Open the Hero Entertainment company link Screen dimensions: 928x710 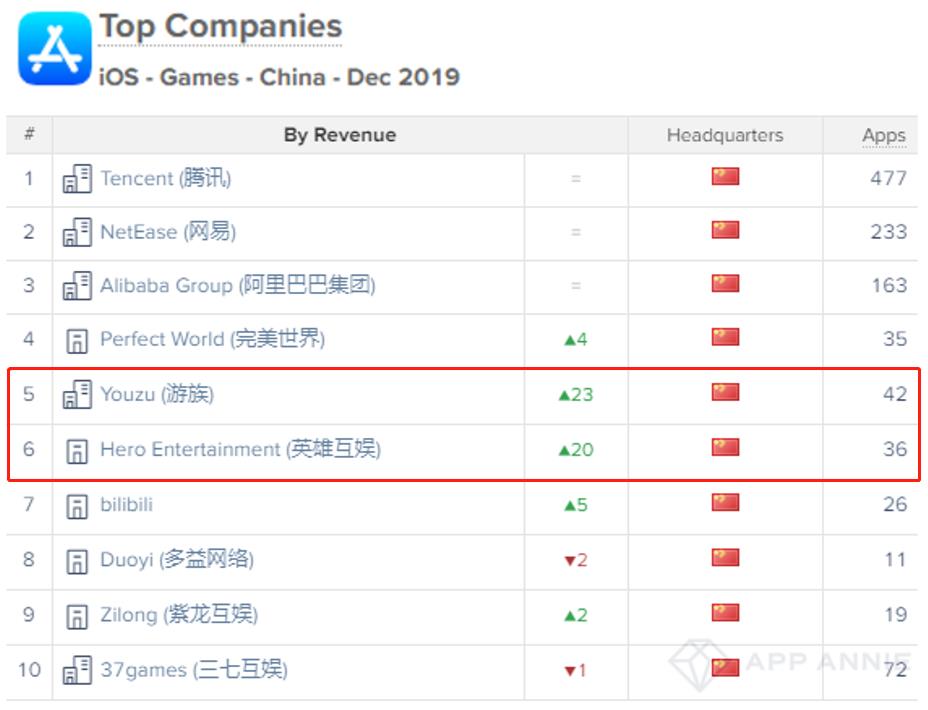(x=241, y=448)
